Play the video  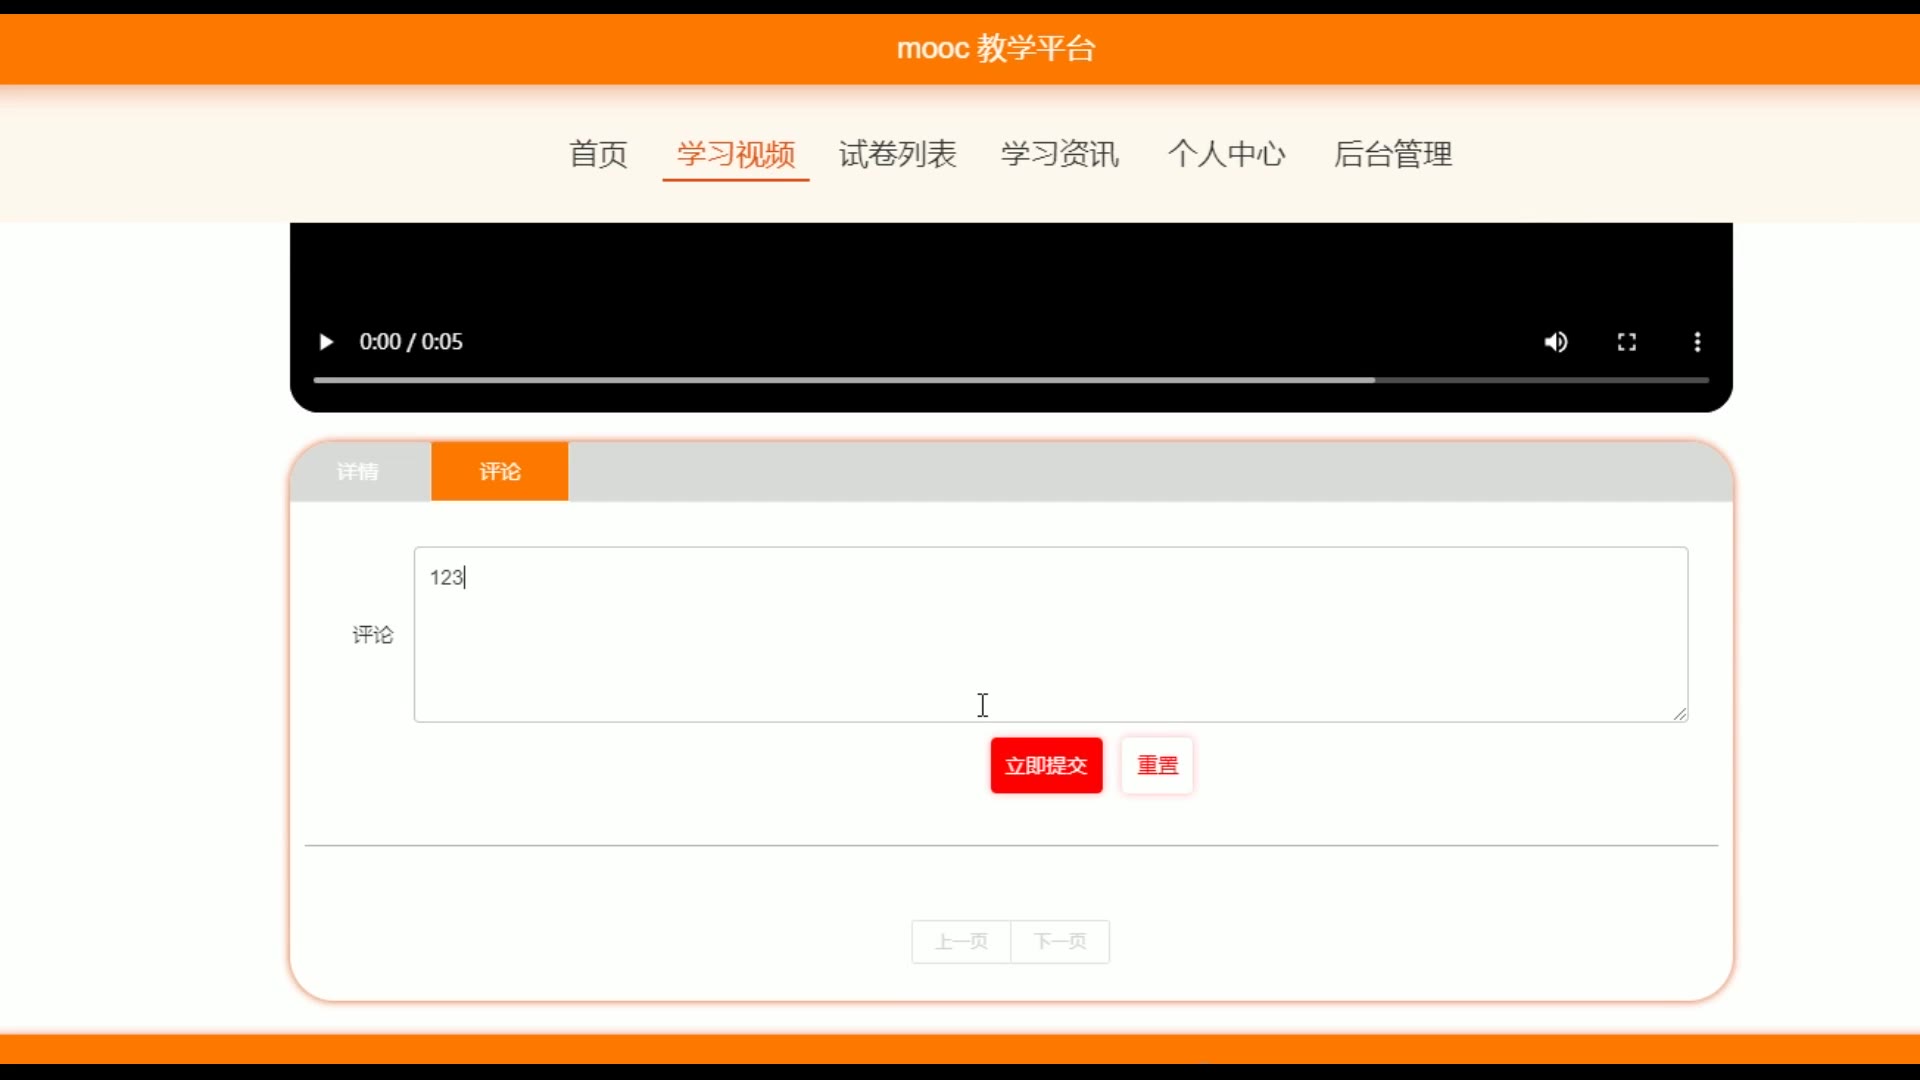pyautogui.click(x=325, y=342)
